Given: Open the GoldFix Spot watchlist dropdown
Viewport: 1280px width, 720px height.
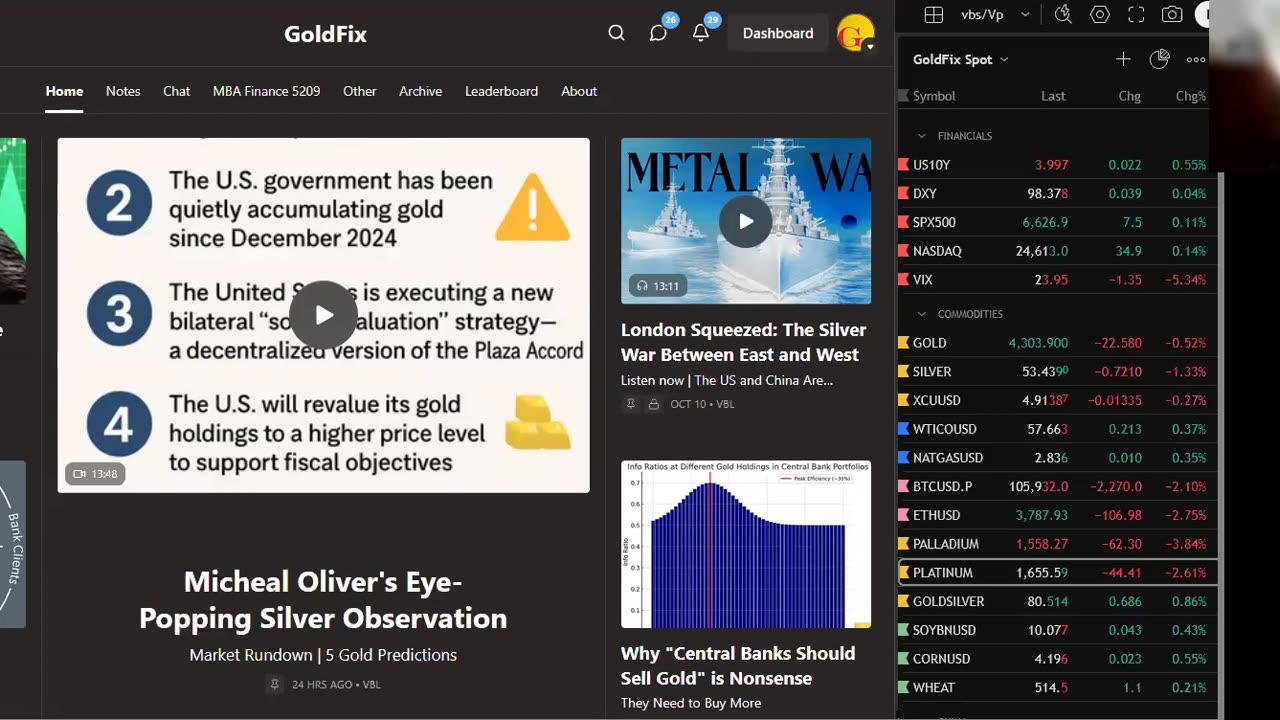Looking at the screenshot, I should [x=961, y=59].
